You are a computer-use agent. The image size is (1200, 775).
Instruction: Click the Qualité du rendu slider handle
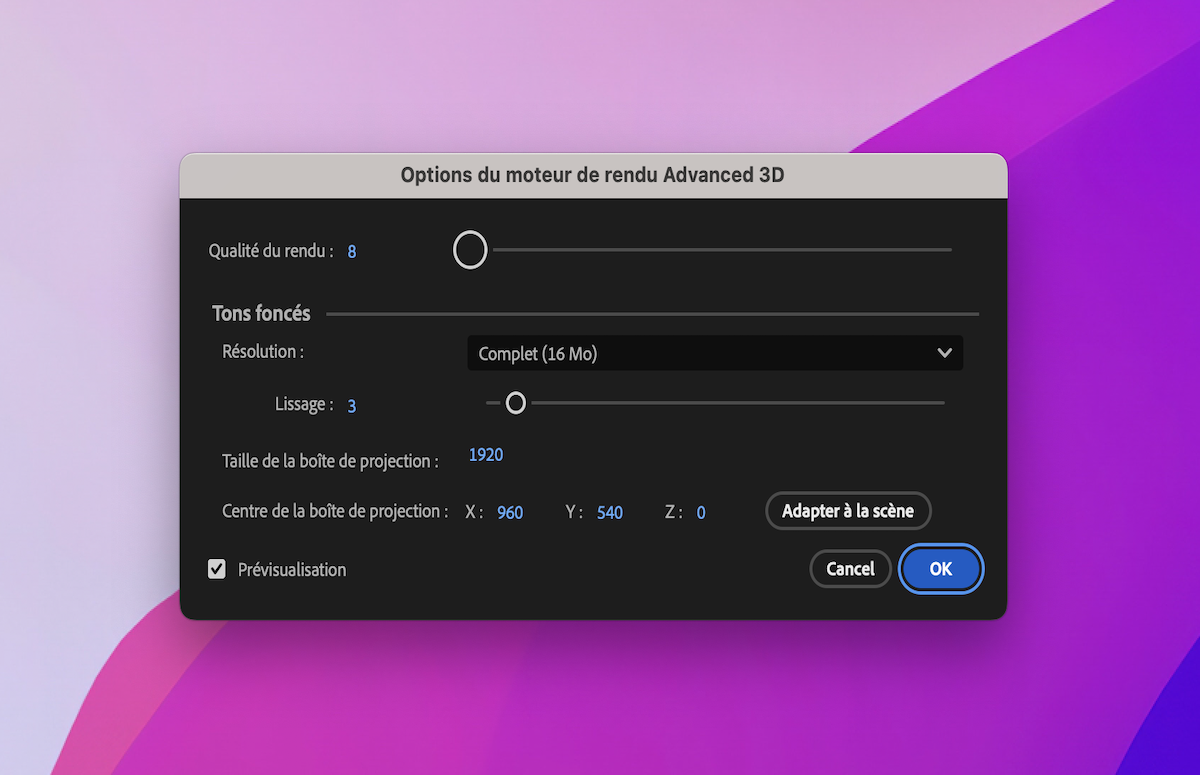[470, 249]
